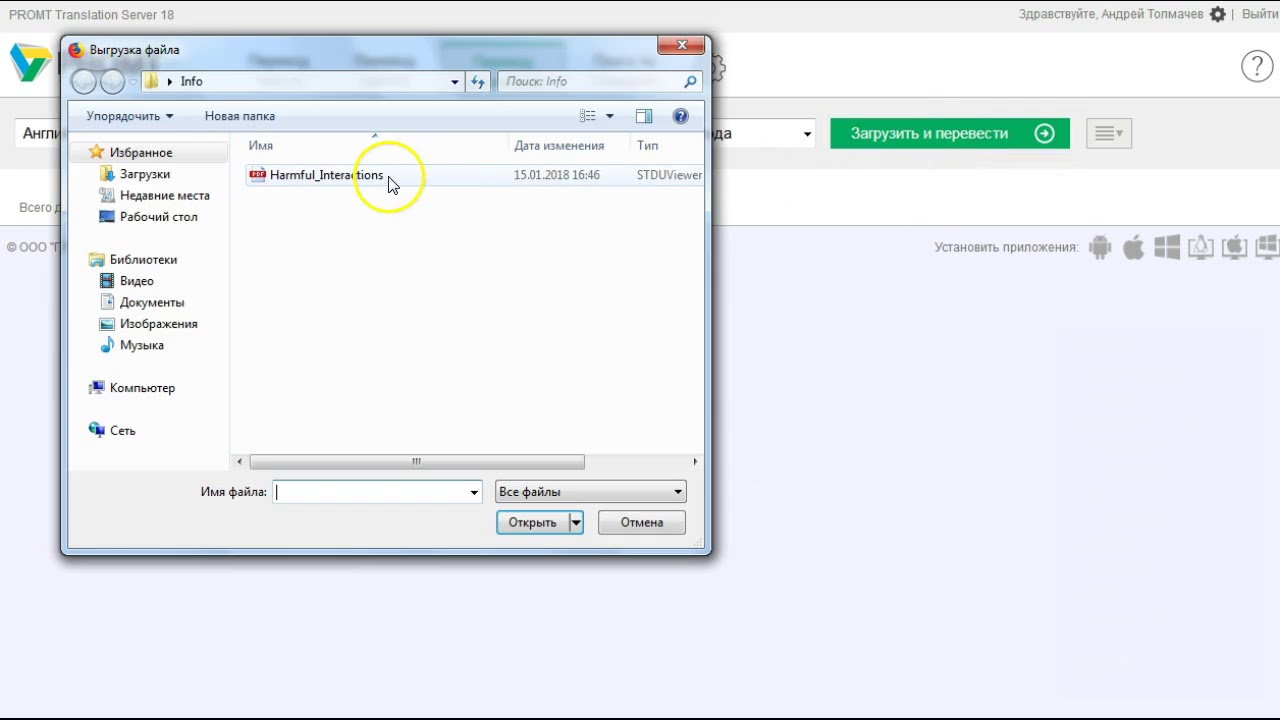Open the Имя файла combo dropdown
The image size is (1280, 720).
coord(474,492)
